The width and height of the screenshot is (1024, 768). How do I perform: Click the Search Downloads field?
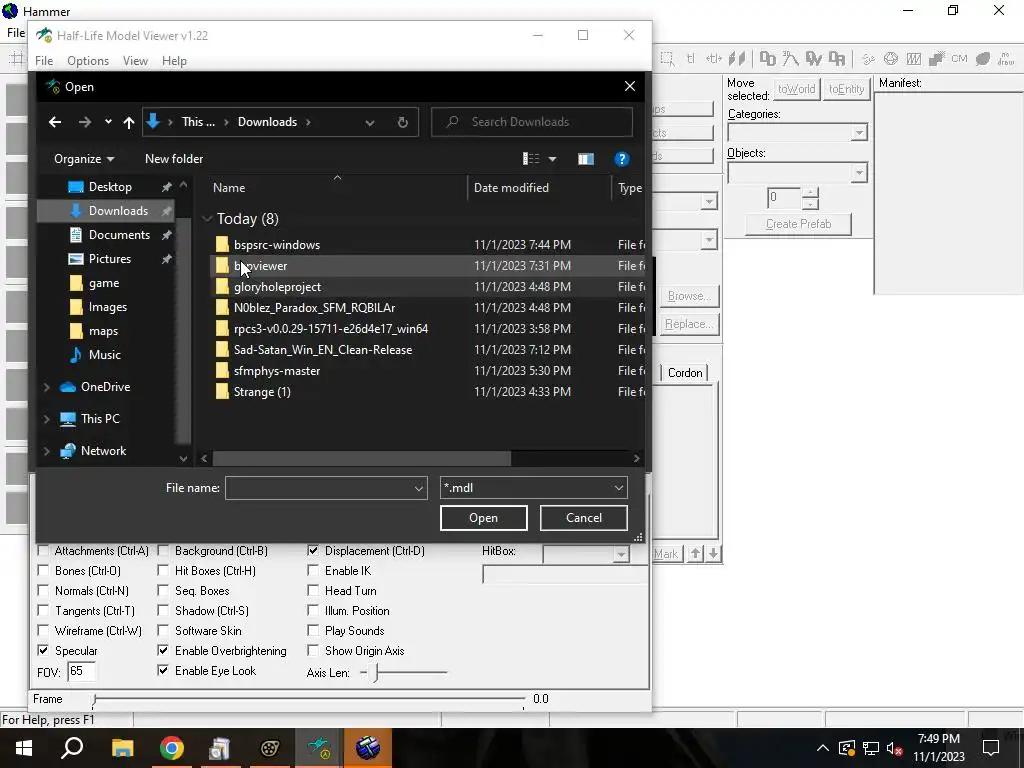pyautogui.click(x=532, y=122)
